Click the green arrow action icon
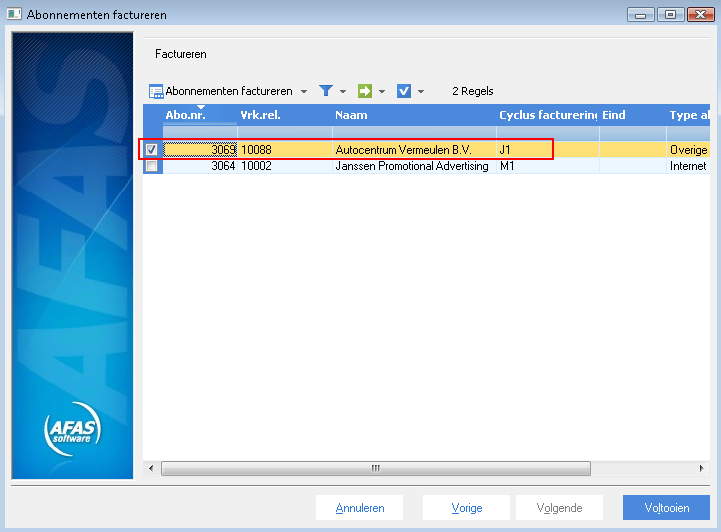Screen dimensions: 721x532 [x=365, y=91]
